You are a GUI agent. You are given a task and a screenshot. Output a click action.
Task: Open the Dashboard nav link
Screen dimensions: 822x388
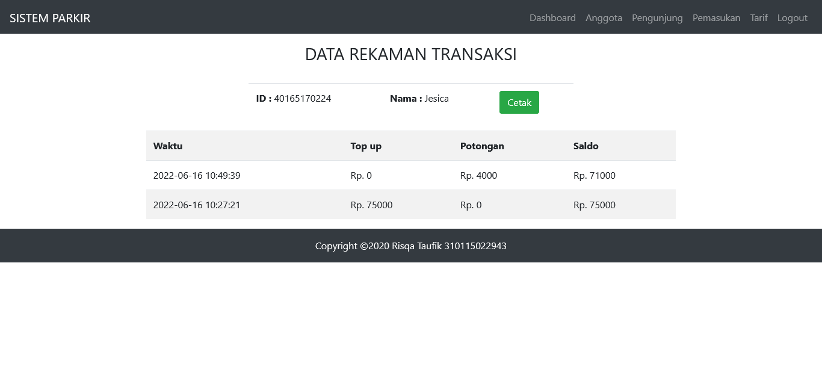click(552, 18)
